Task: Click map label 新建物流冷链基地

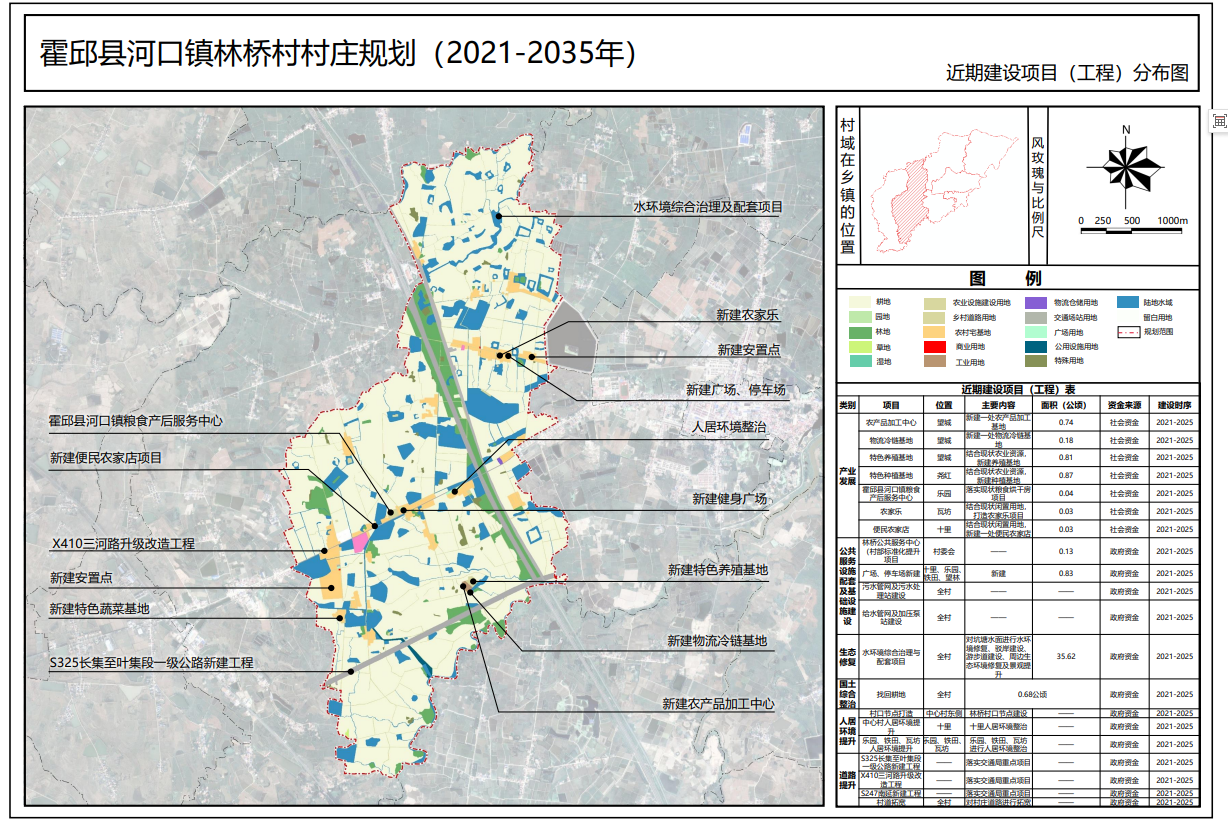Action: point(718,640)
